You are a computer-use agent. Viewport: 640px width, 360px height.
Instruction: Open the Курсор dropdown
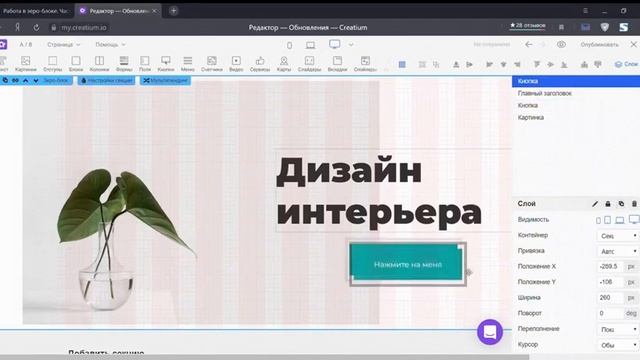618,345
